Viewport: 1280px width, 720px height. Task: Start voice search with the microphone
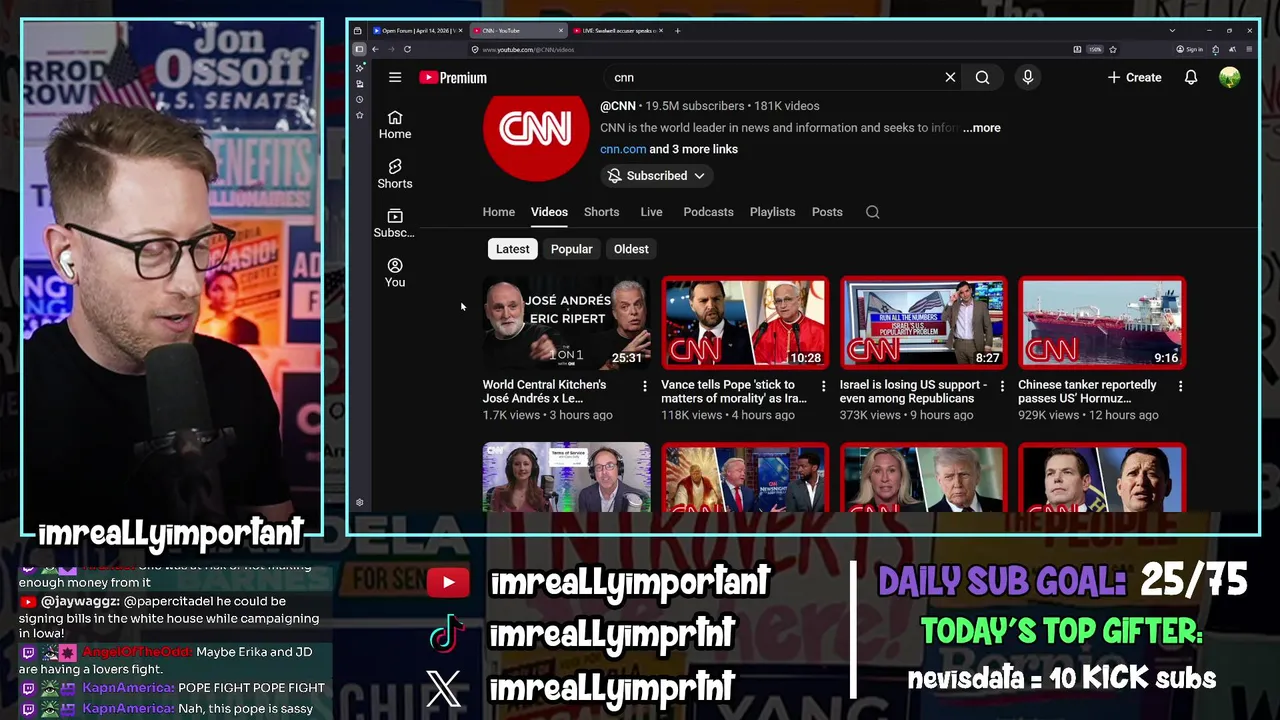coord(1027,77)
